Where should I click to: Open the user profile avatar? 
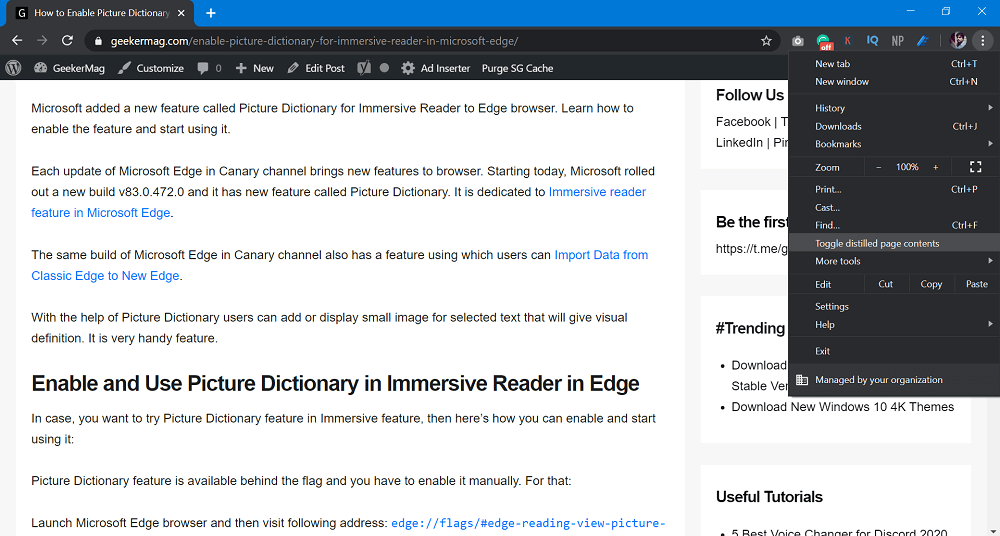958,41
